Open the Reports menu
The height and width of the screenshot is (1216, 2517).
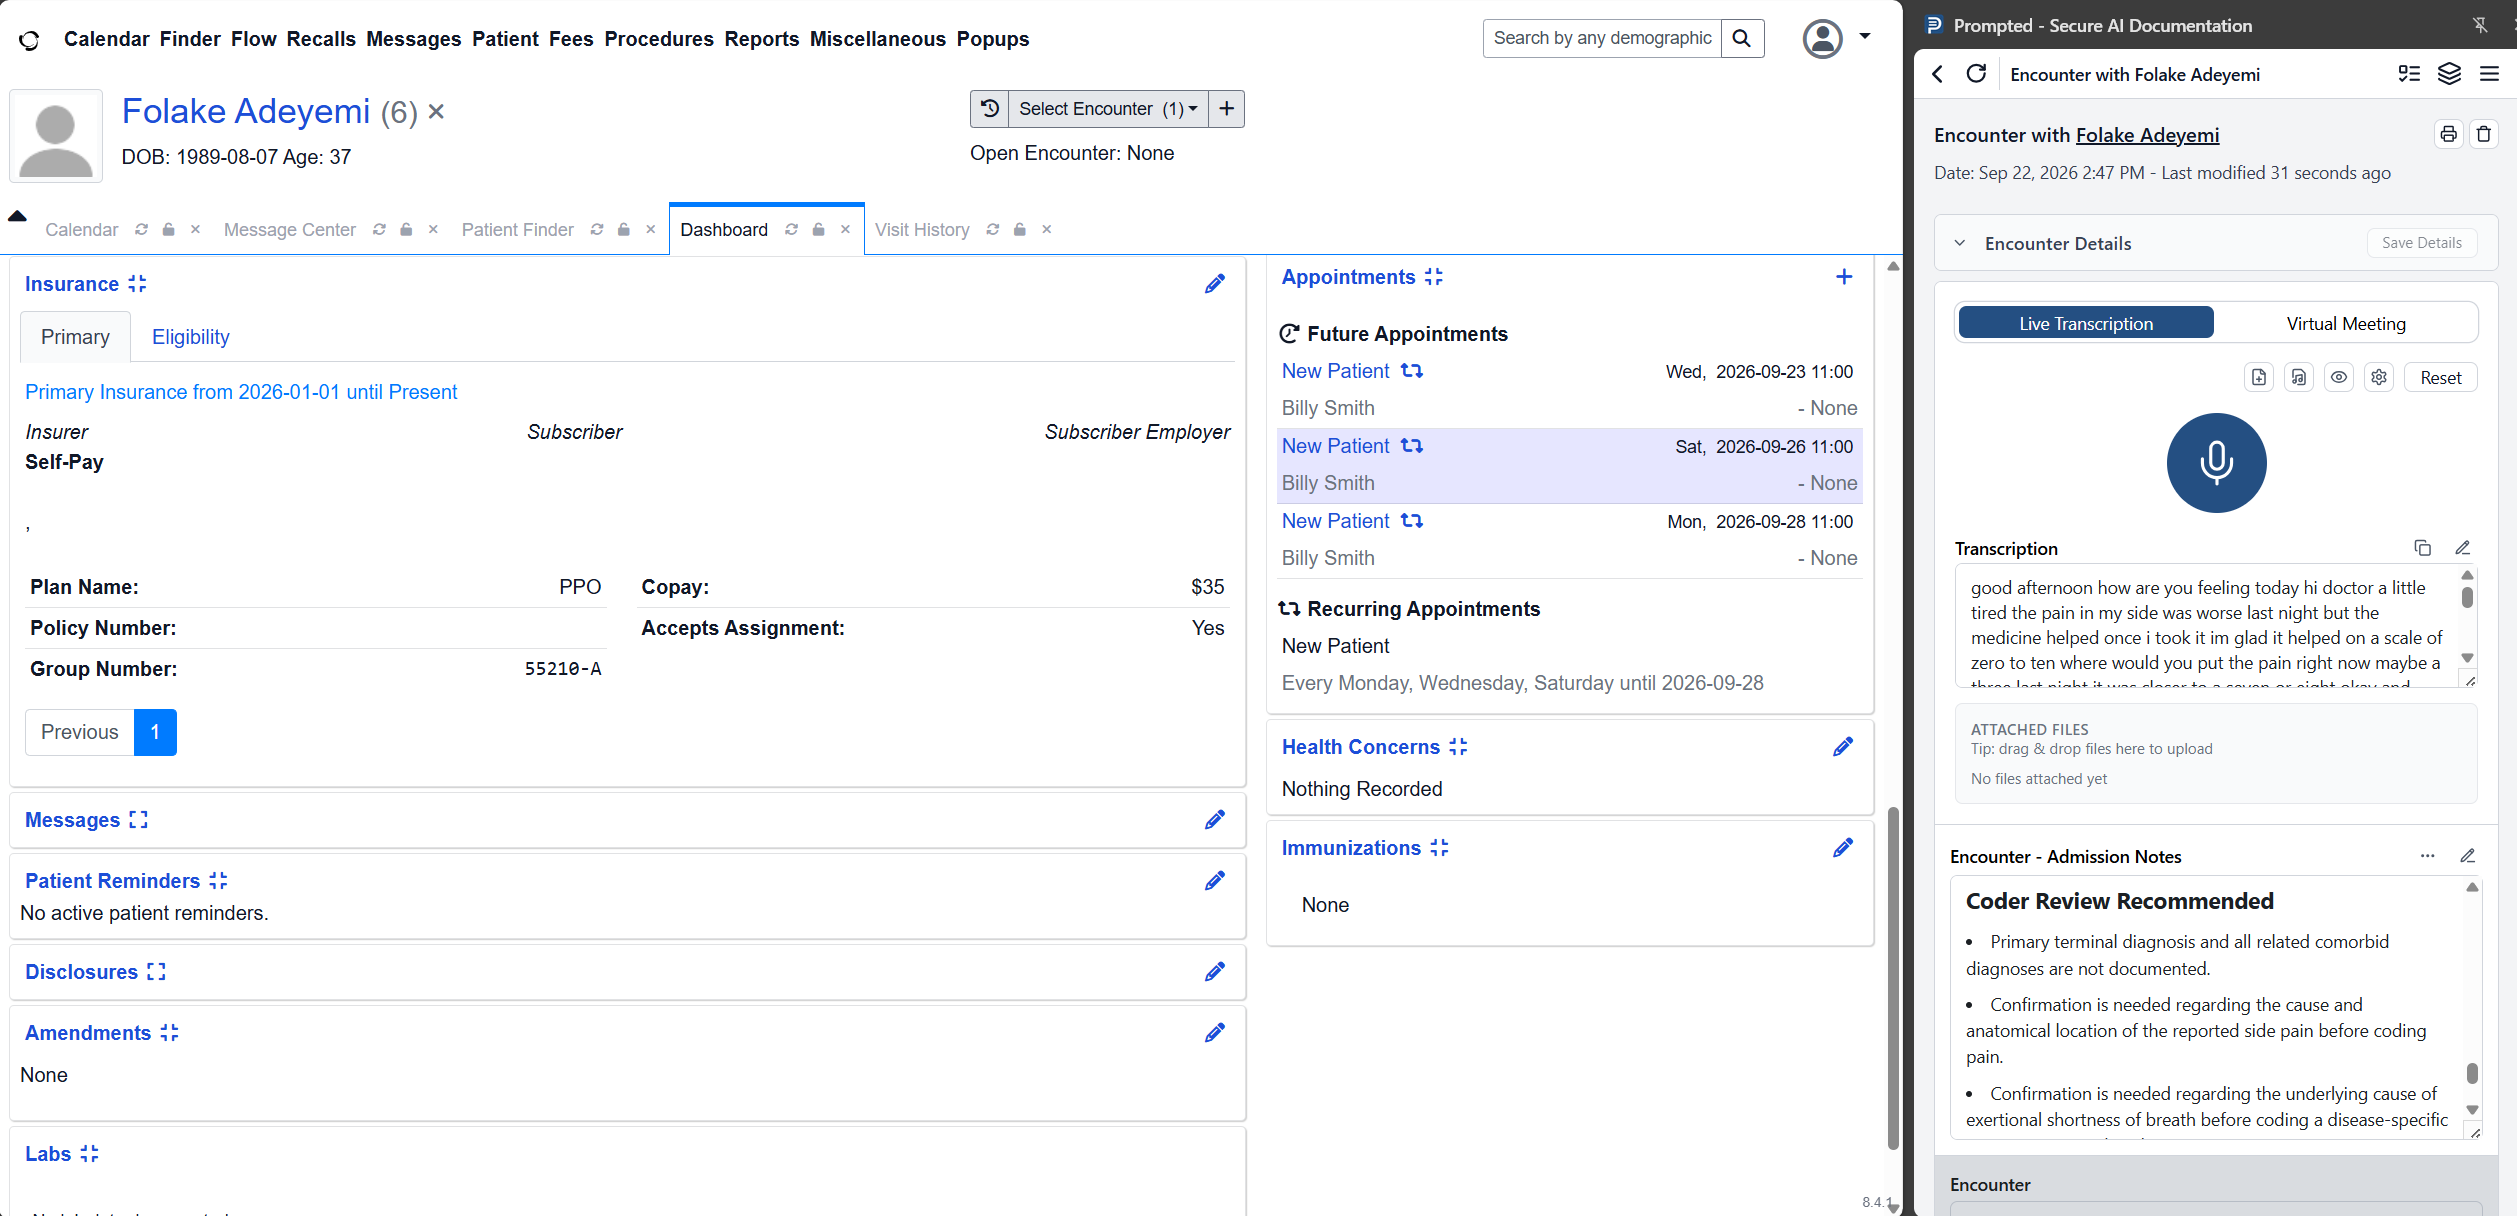pos(762,39)
